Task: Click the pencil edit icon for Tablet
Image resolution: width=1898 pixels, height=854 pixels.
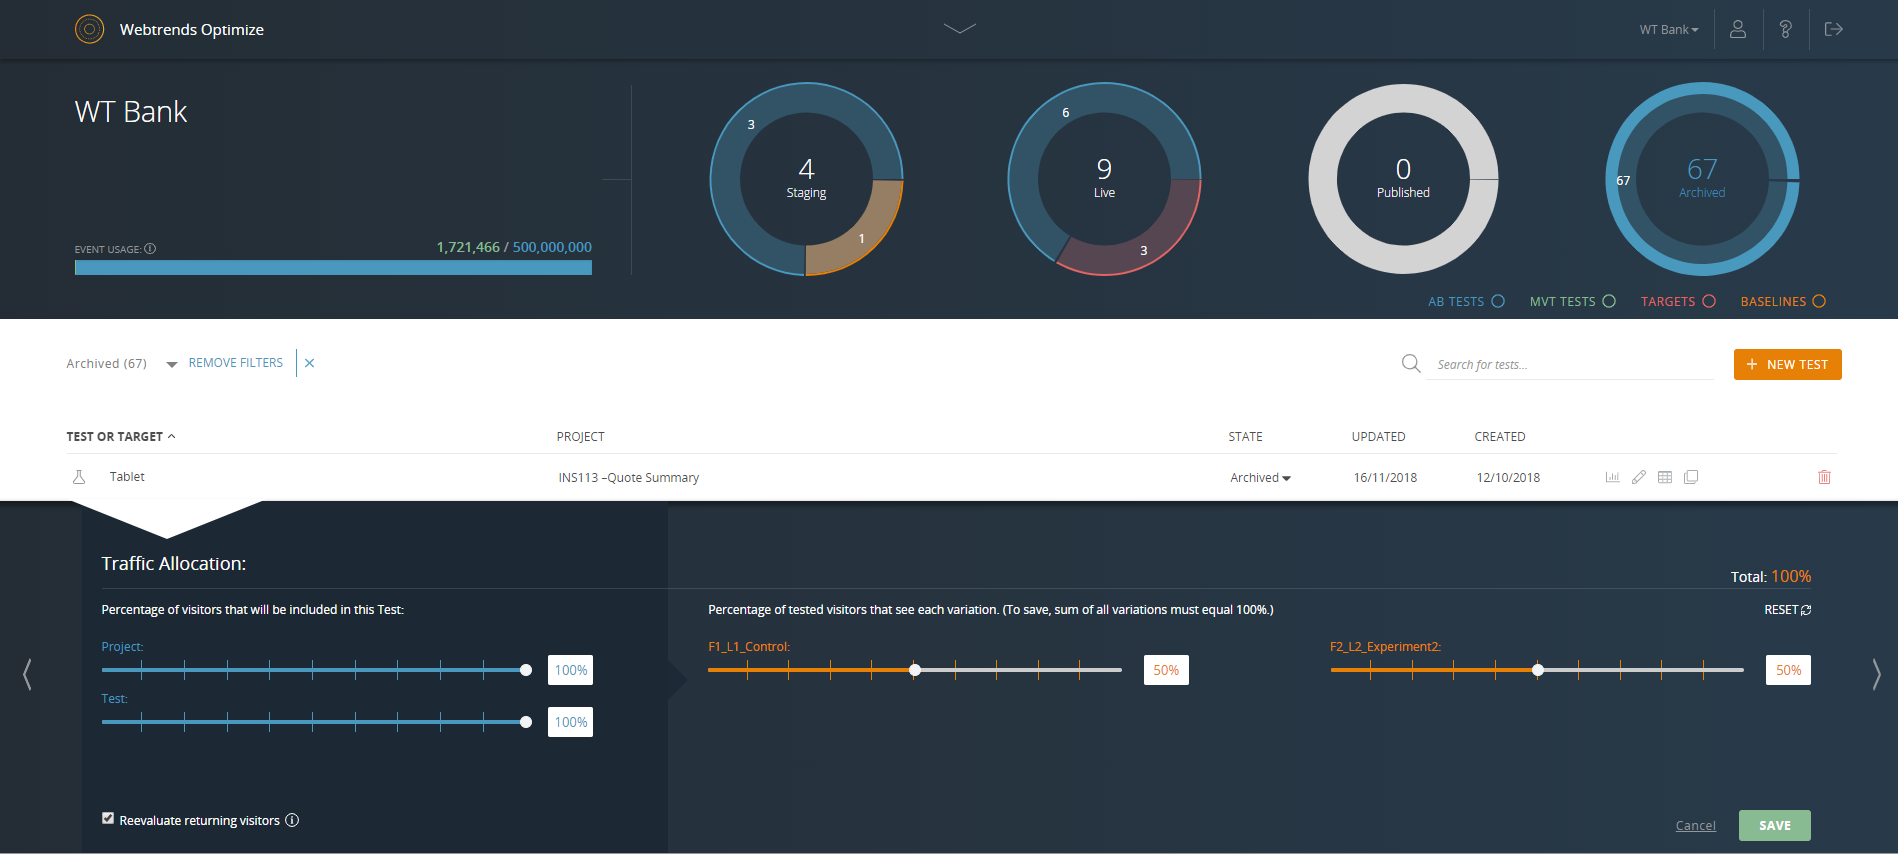Action: click(x=1638, y=477)
